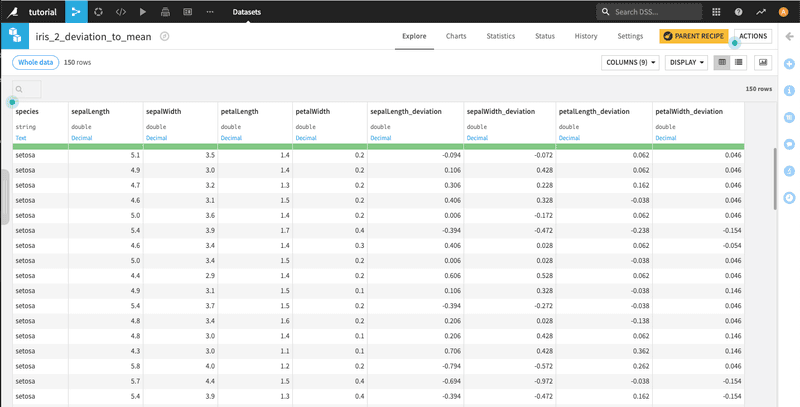
Task: Open the Decimal meaning under sepalWidth
Action: coord(156,138)
